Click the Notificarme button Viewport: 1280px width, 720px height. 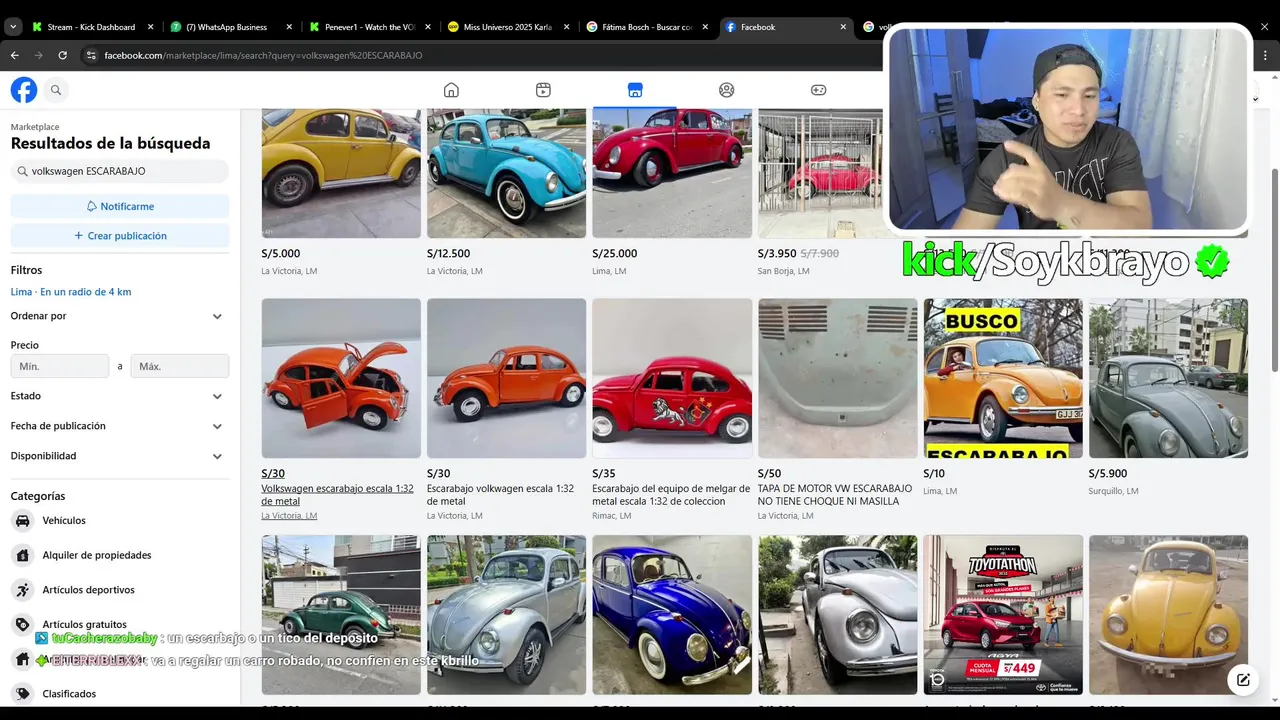[120, 206]
